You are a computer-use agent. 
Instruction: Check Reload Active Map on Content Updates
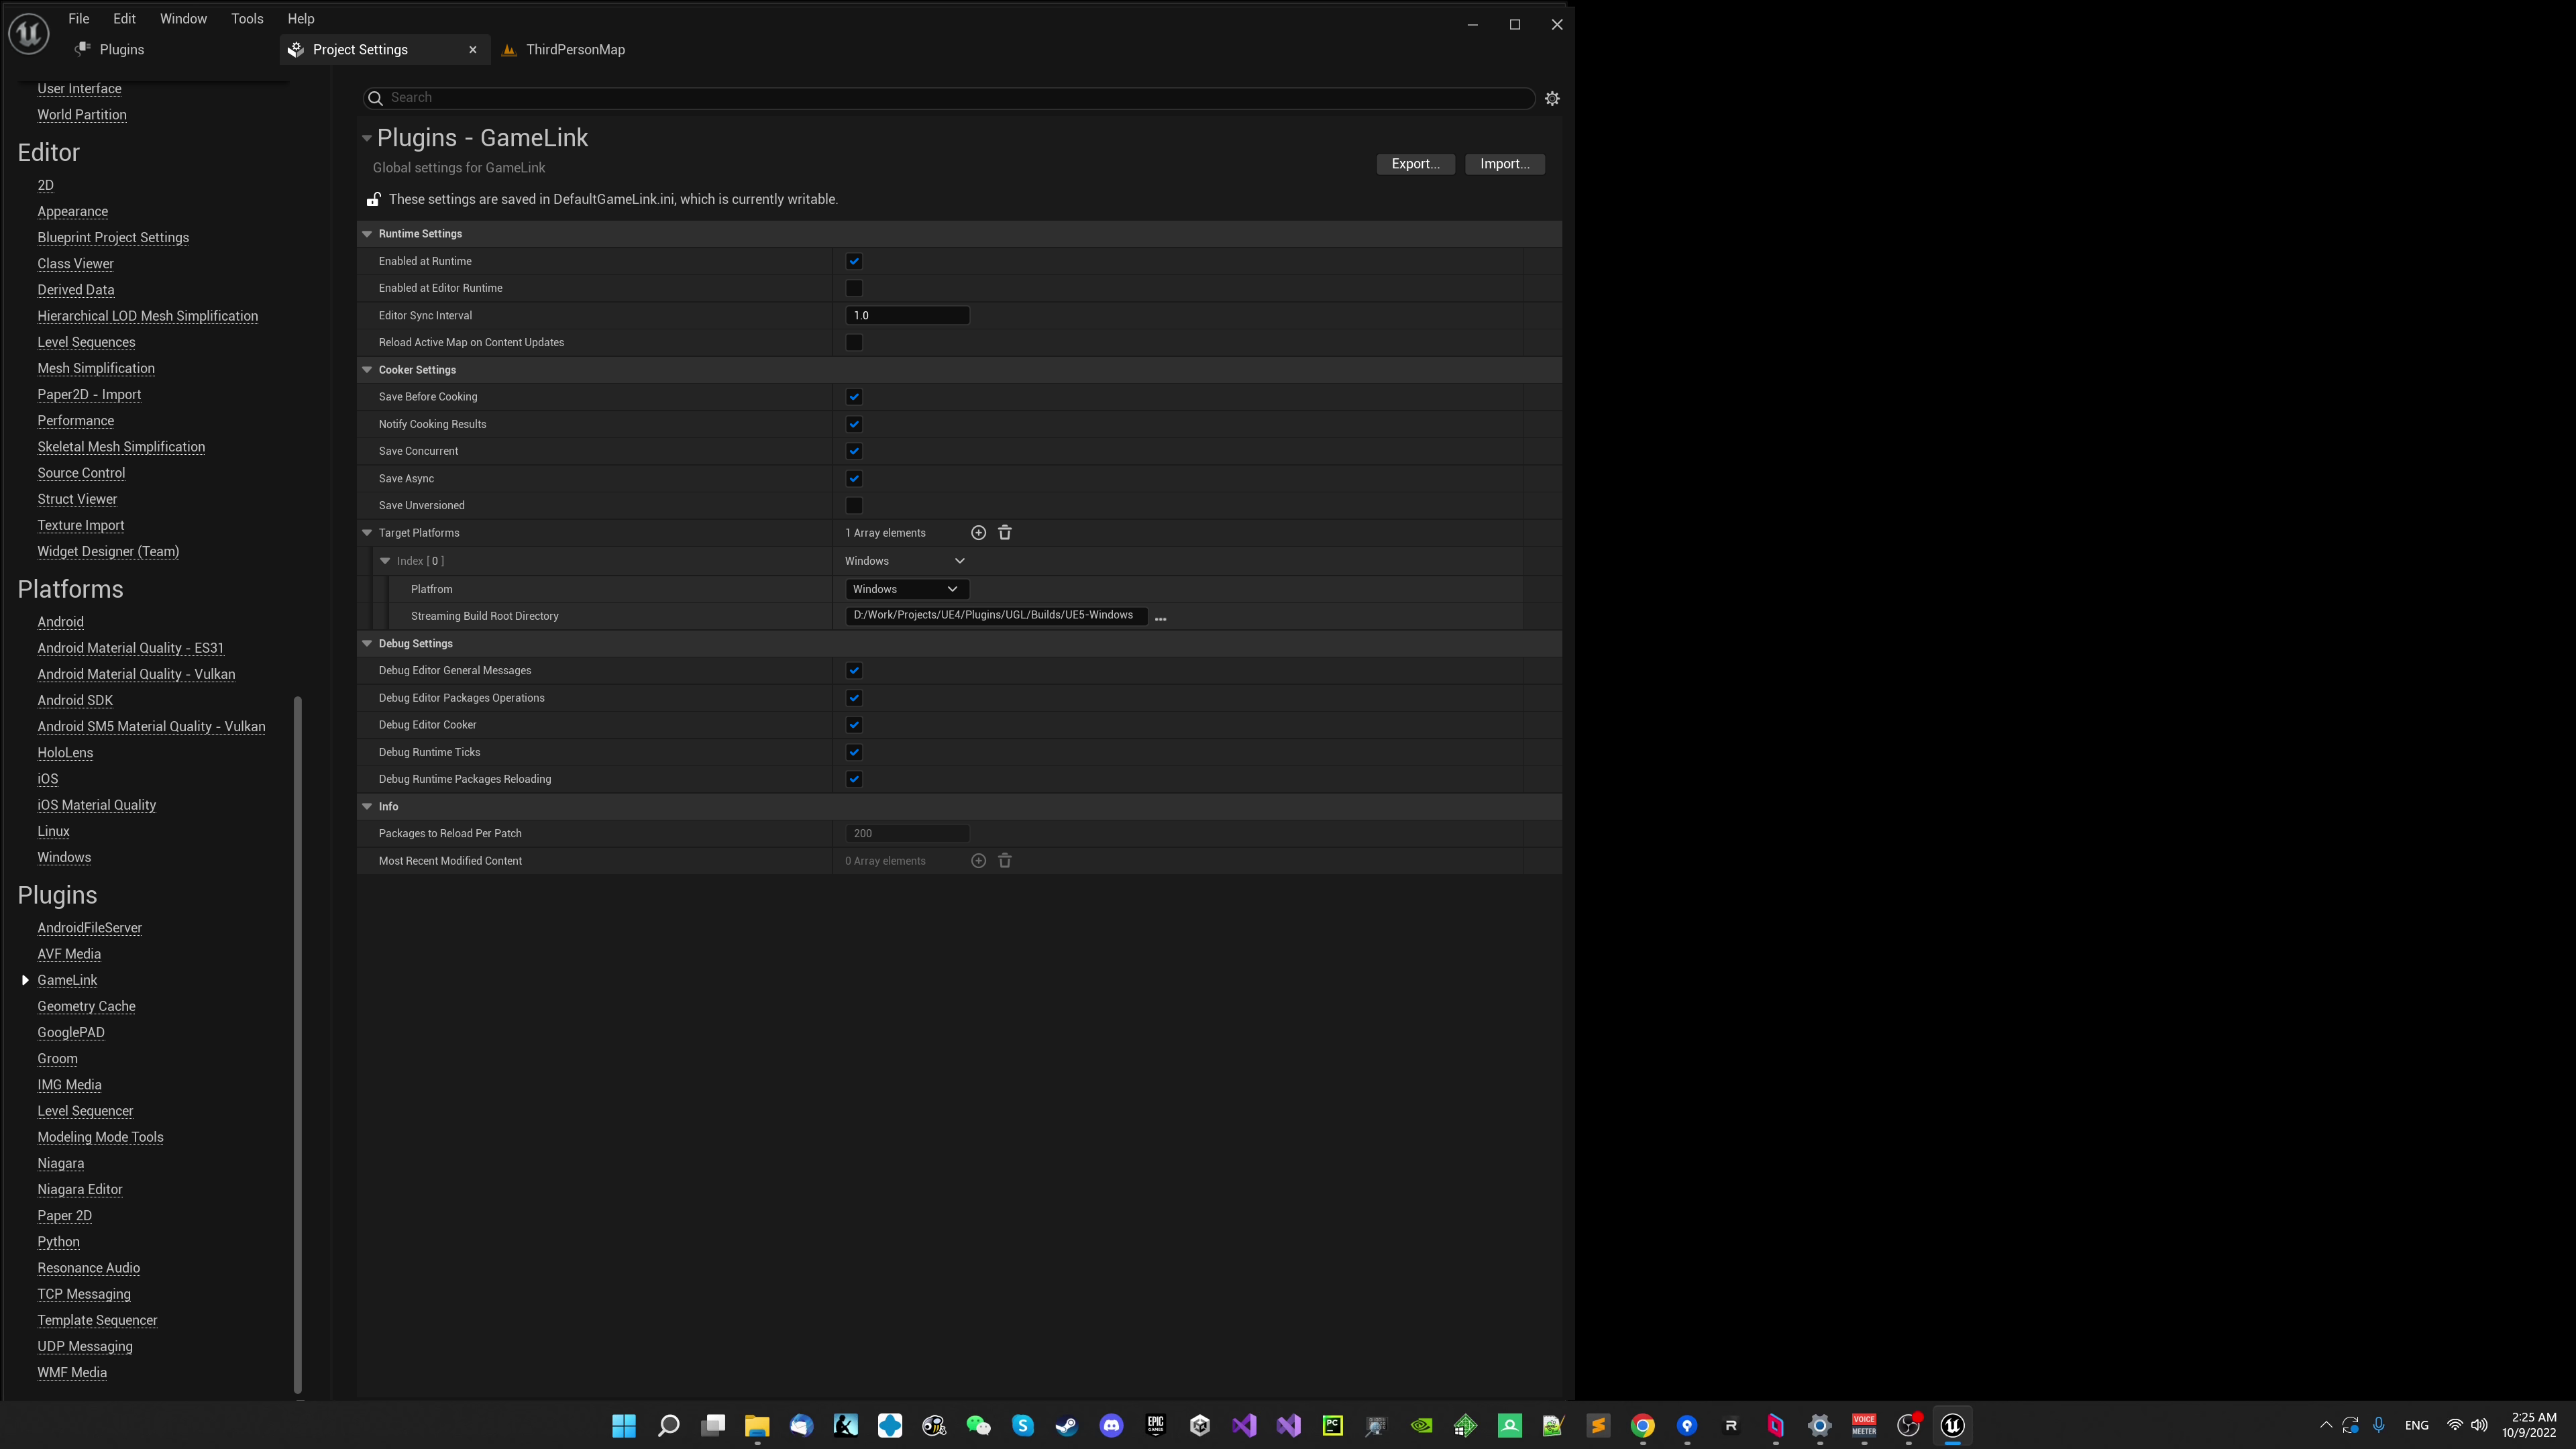tap(854, 342)
